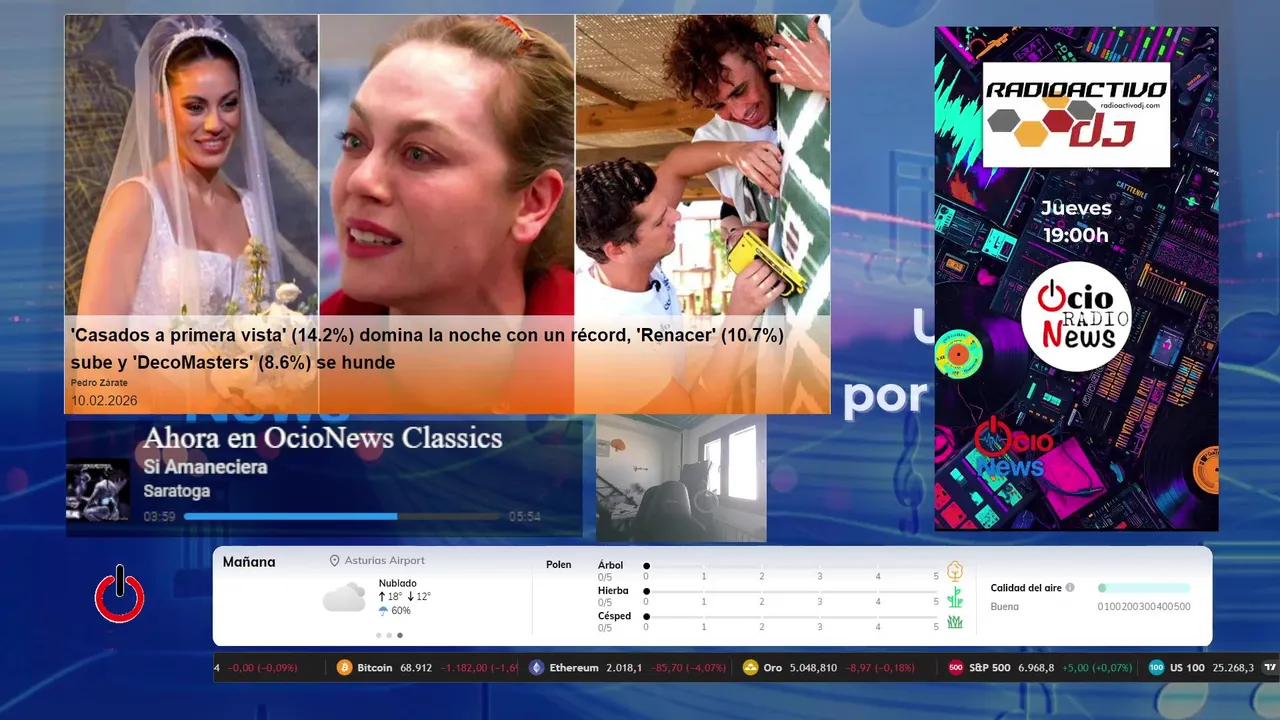This screenshot has width=1280, height=720.
Task: Click the Árbol pollen level scale
Action: pos(791,571)
